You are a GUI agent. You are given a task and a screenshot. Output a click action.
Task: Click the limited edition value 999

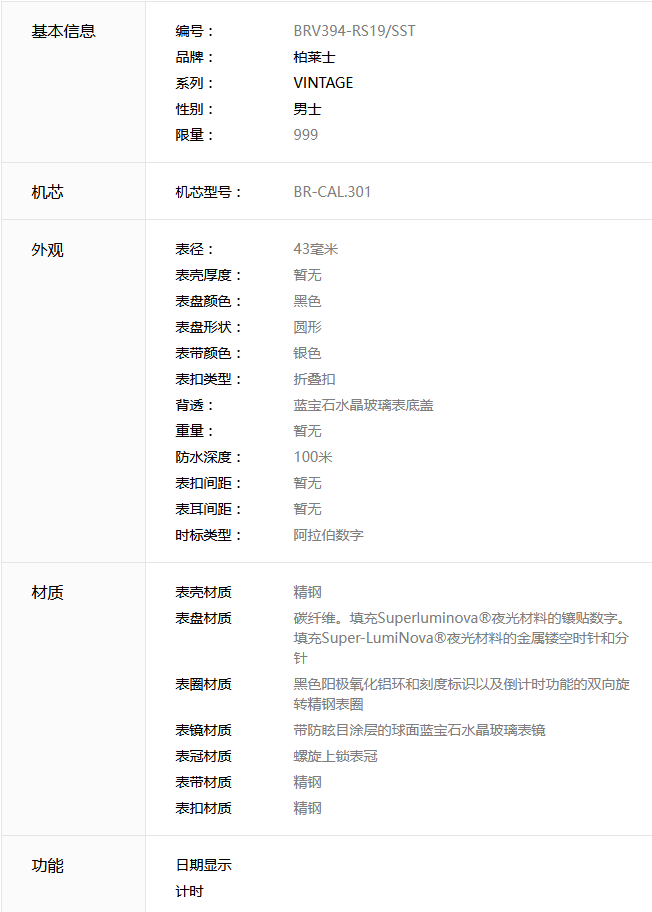(305, 135)
